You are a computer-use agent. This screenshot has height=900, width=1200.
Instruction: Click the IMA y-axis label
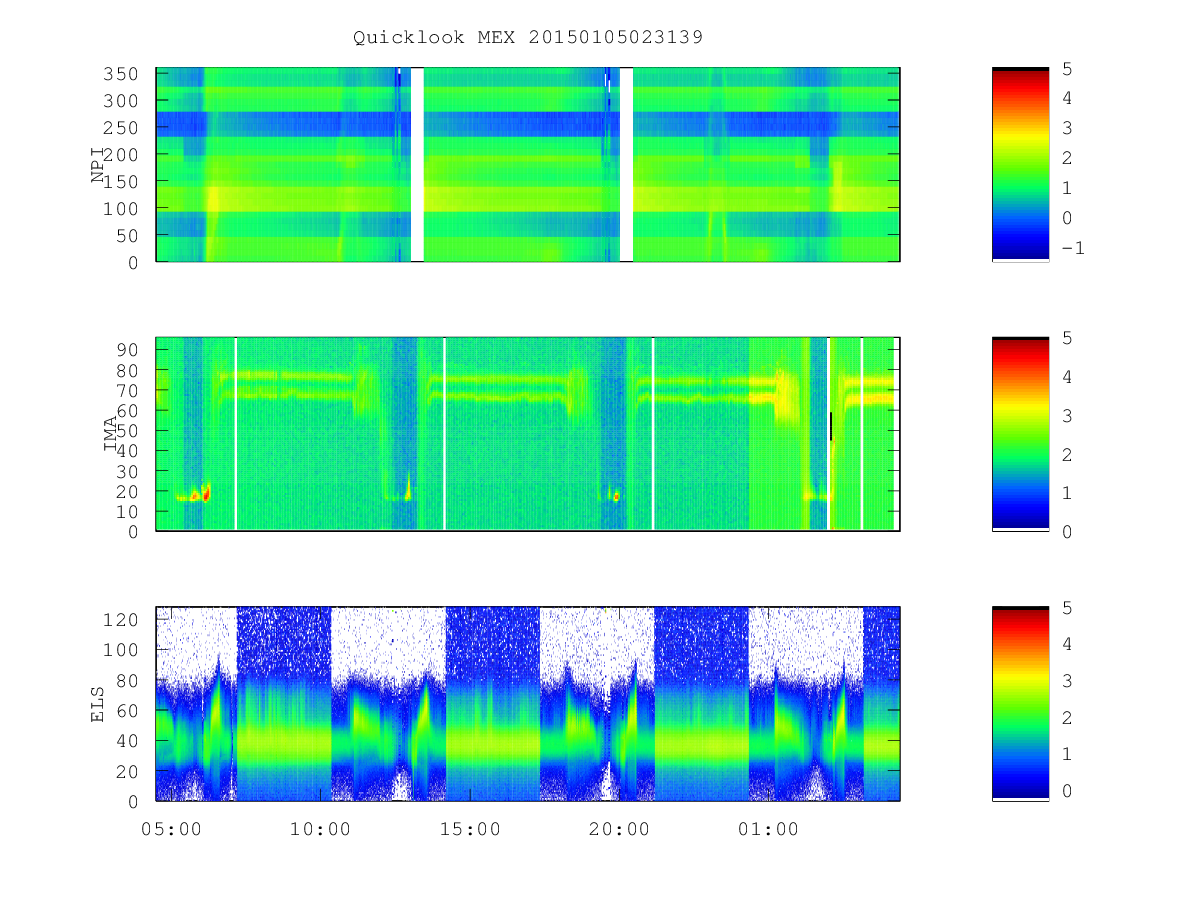111,435
